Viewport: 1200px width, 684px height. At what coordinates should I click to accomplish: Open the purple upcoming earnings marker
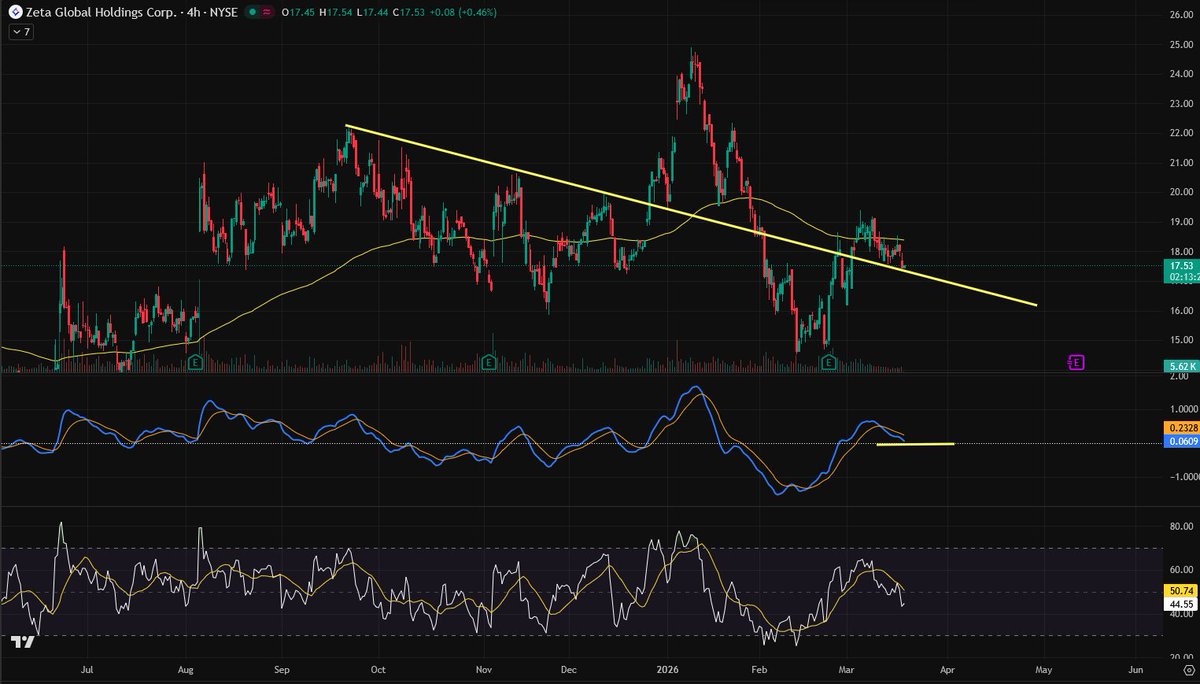click(x=1076, y=362)
